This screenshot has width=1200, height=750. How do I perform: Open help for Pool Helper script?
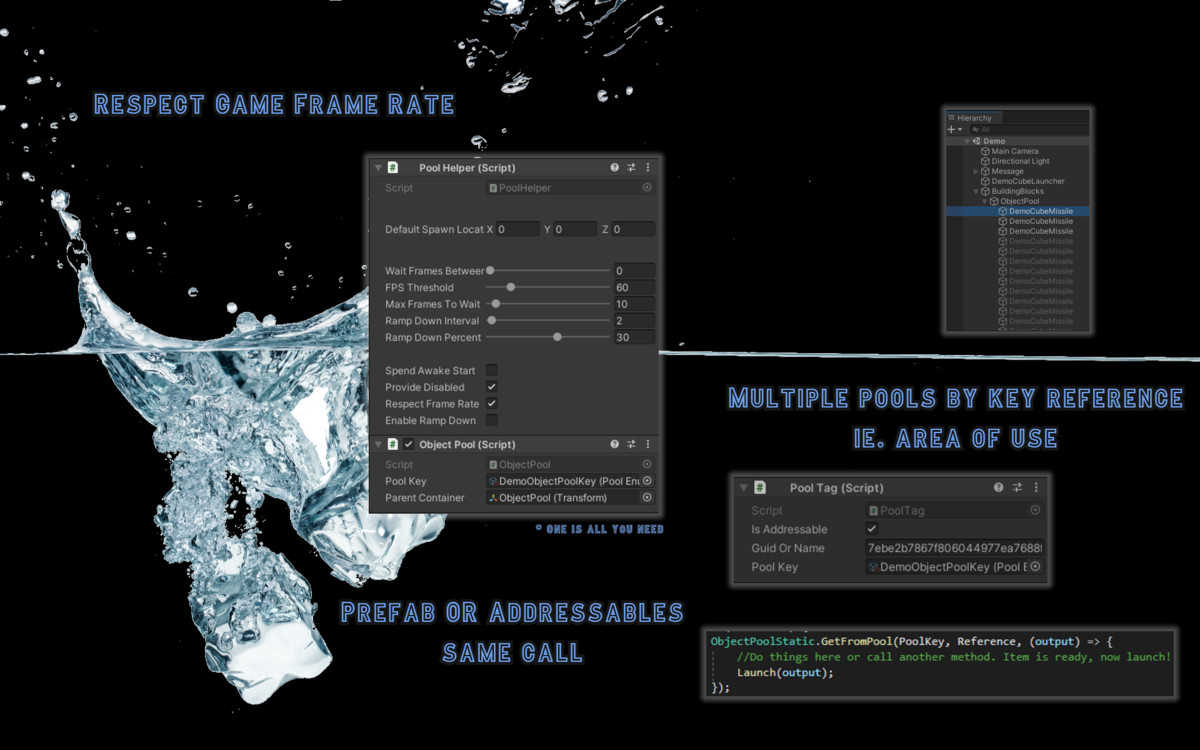tap(615, 168)
